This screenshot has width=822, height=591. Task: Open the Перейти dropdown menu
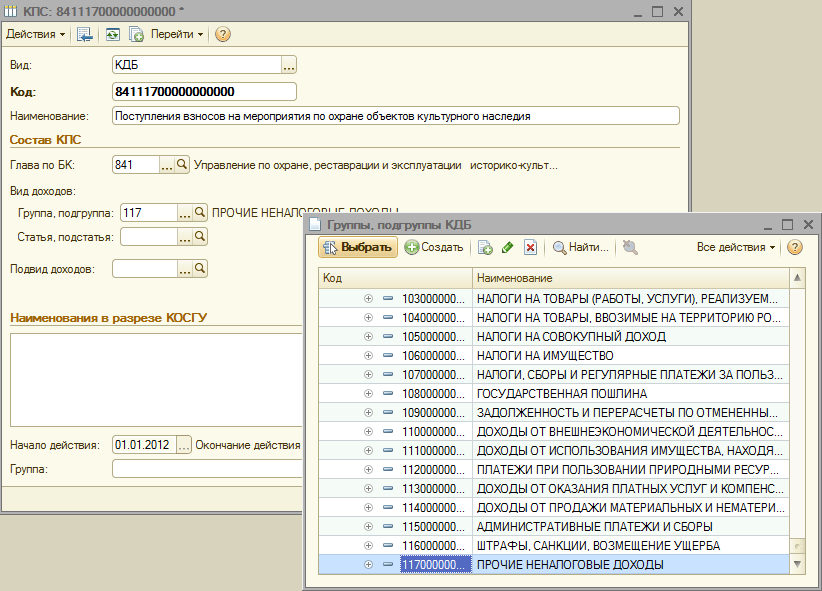177,34
